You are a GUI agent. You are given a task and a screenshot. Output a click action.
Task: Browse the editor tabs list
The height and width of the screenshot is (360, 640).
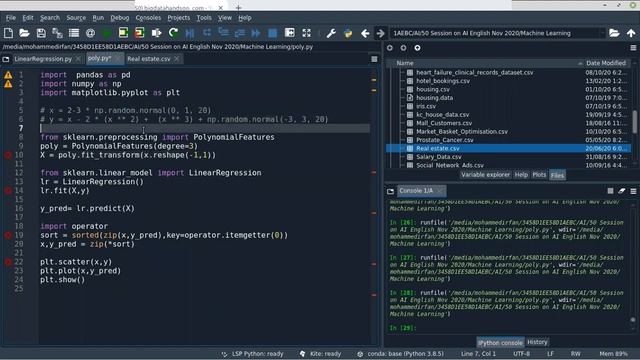6,59
